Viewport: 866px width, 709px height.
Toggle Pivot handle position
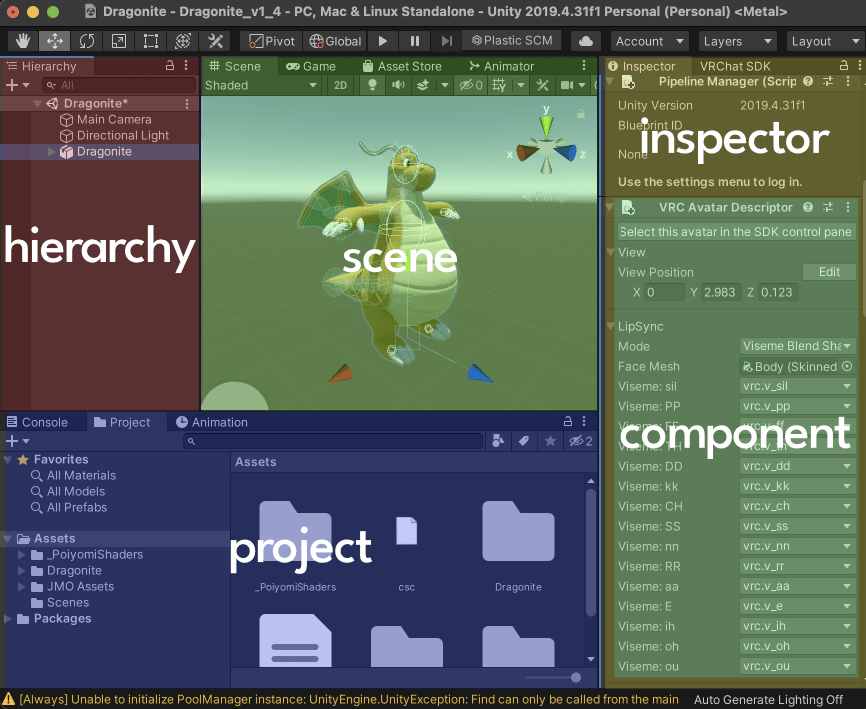click(x=271, y=41)
